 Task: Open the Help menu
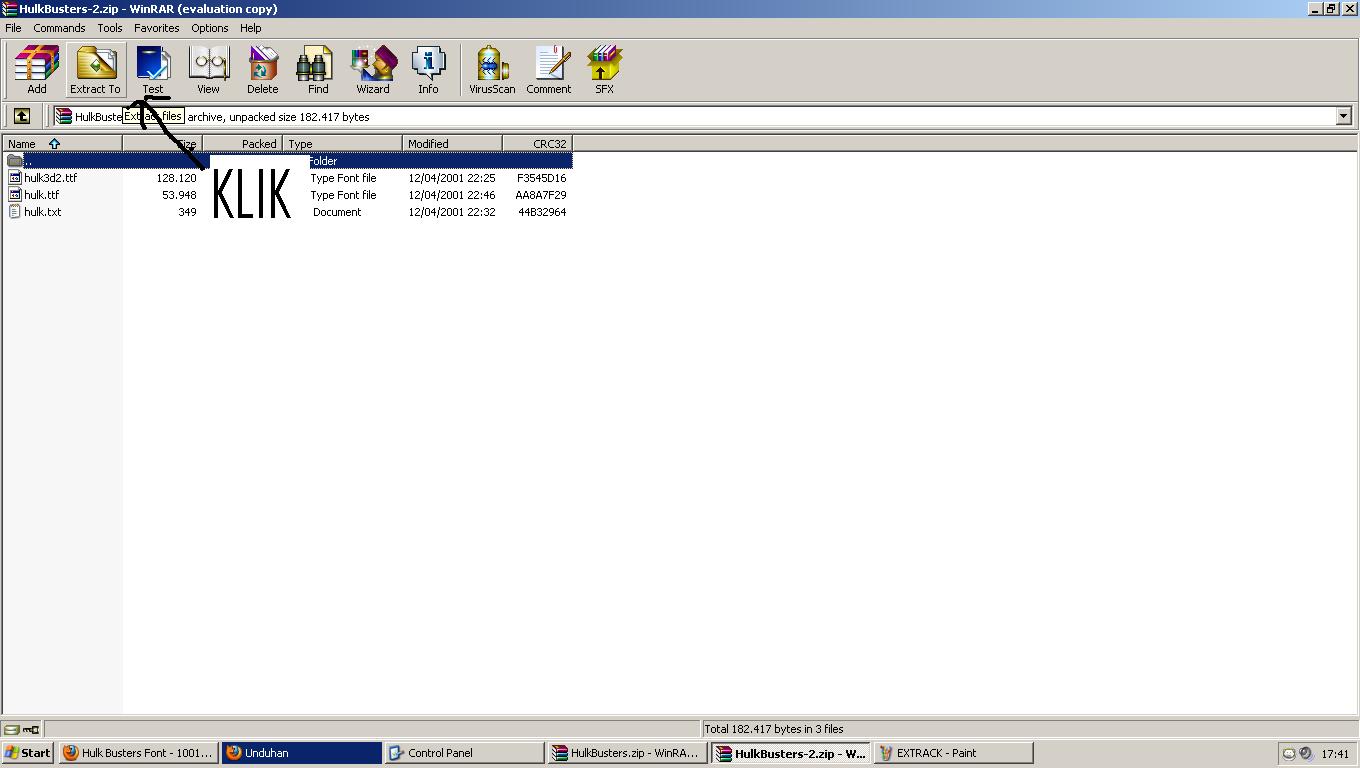tap(251, 28)
